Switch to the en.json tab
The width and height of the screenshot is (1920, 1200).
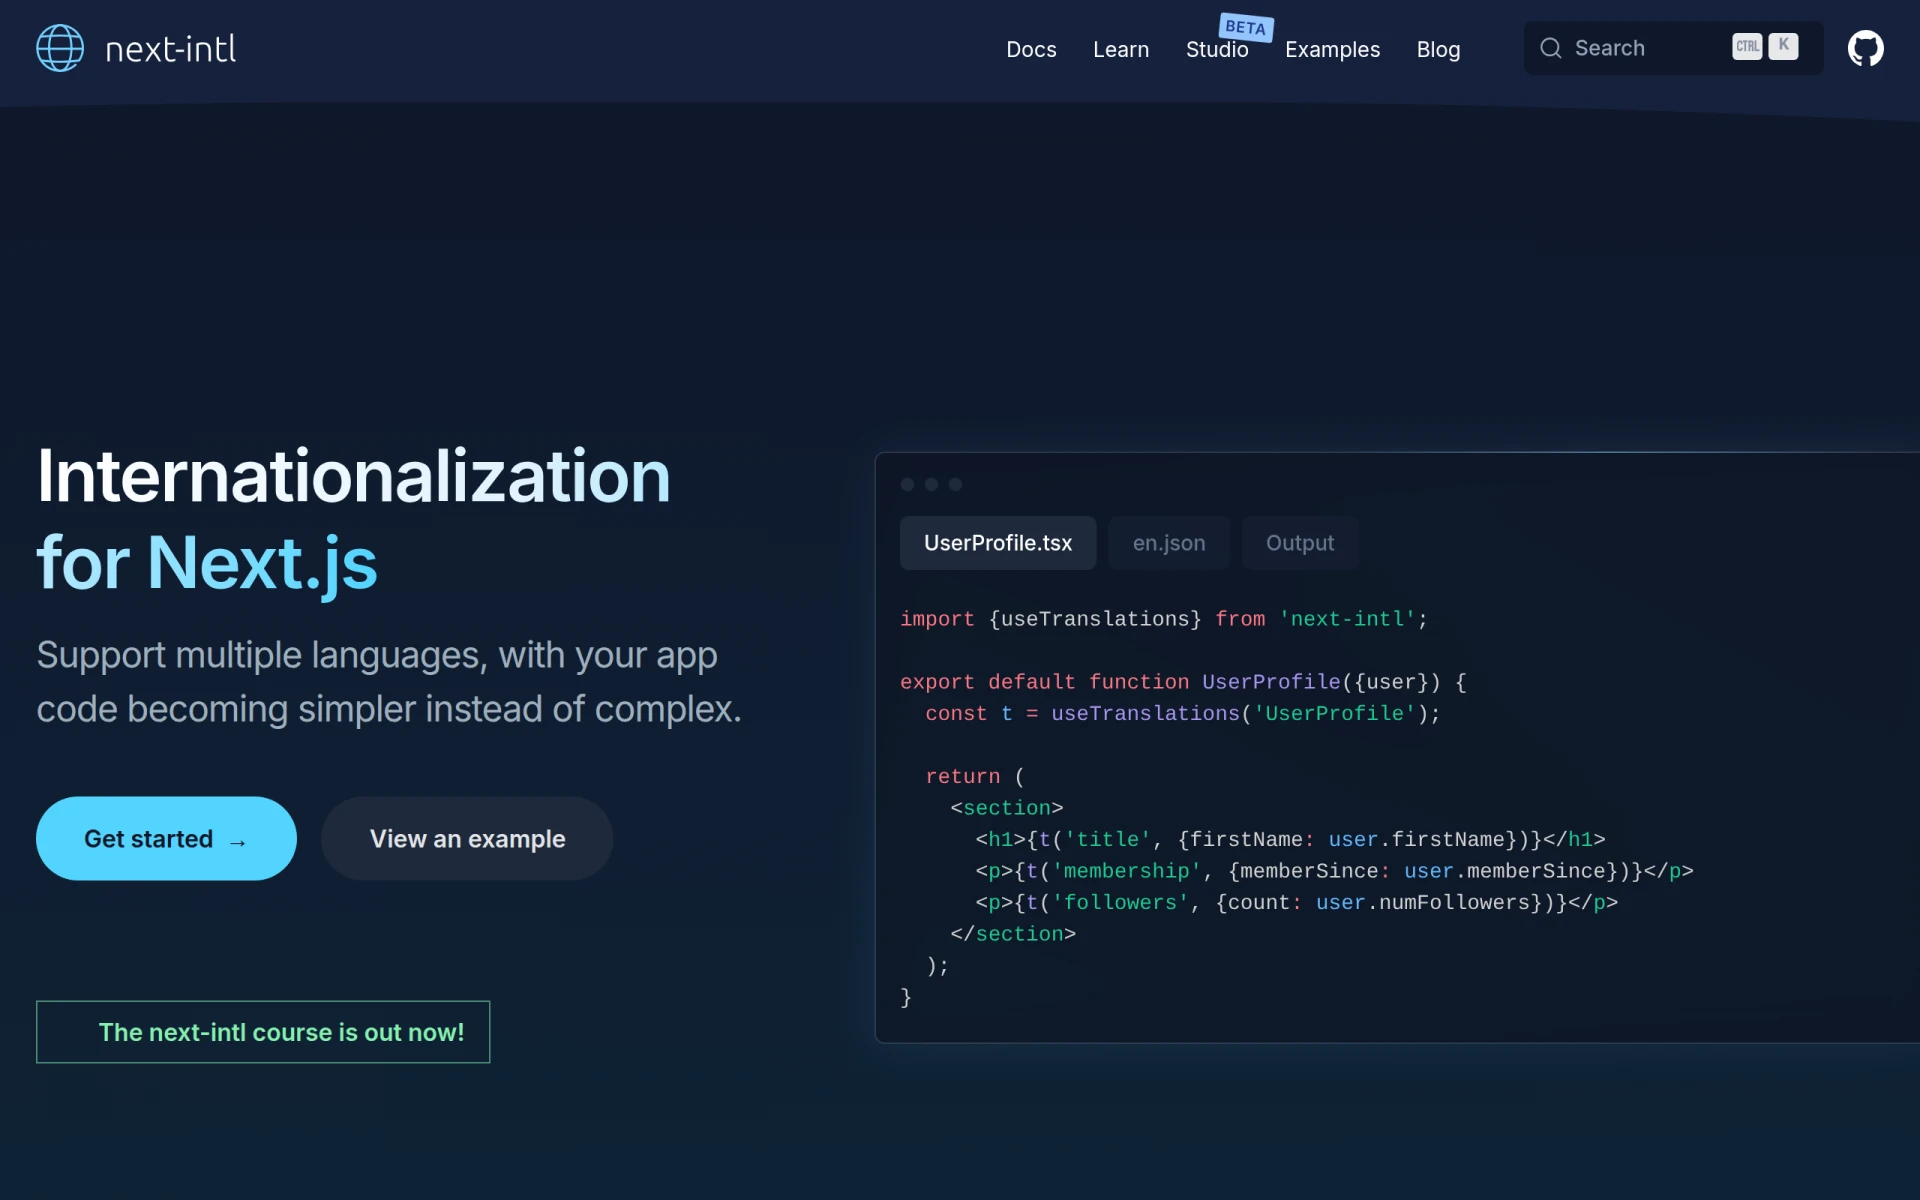coord(1169,543)
